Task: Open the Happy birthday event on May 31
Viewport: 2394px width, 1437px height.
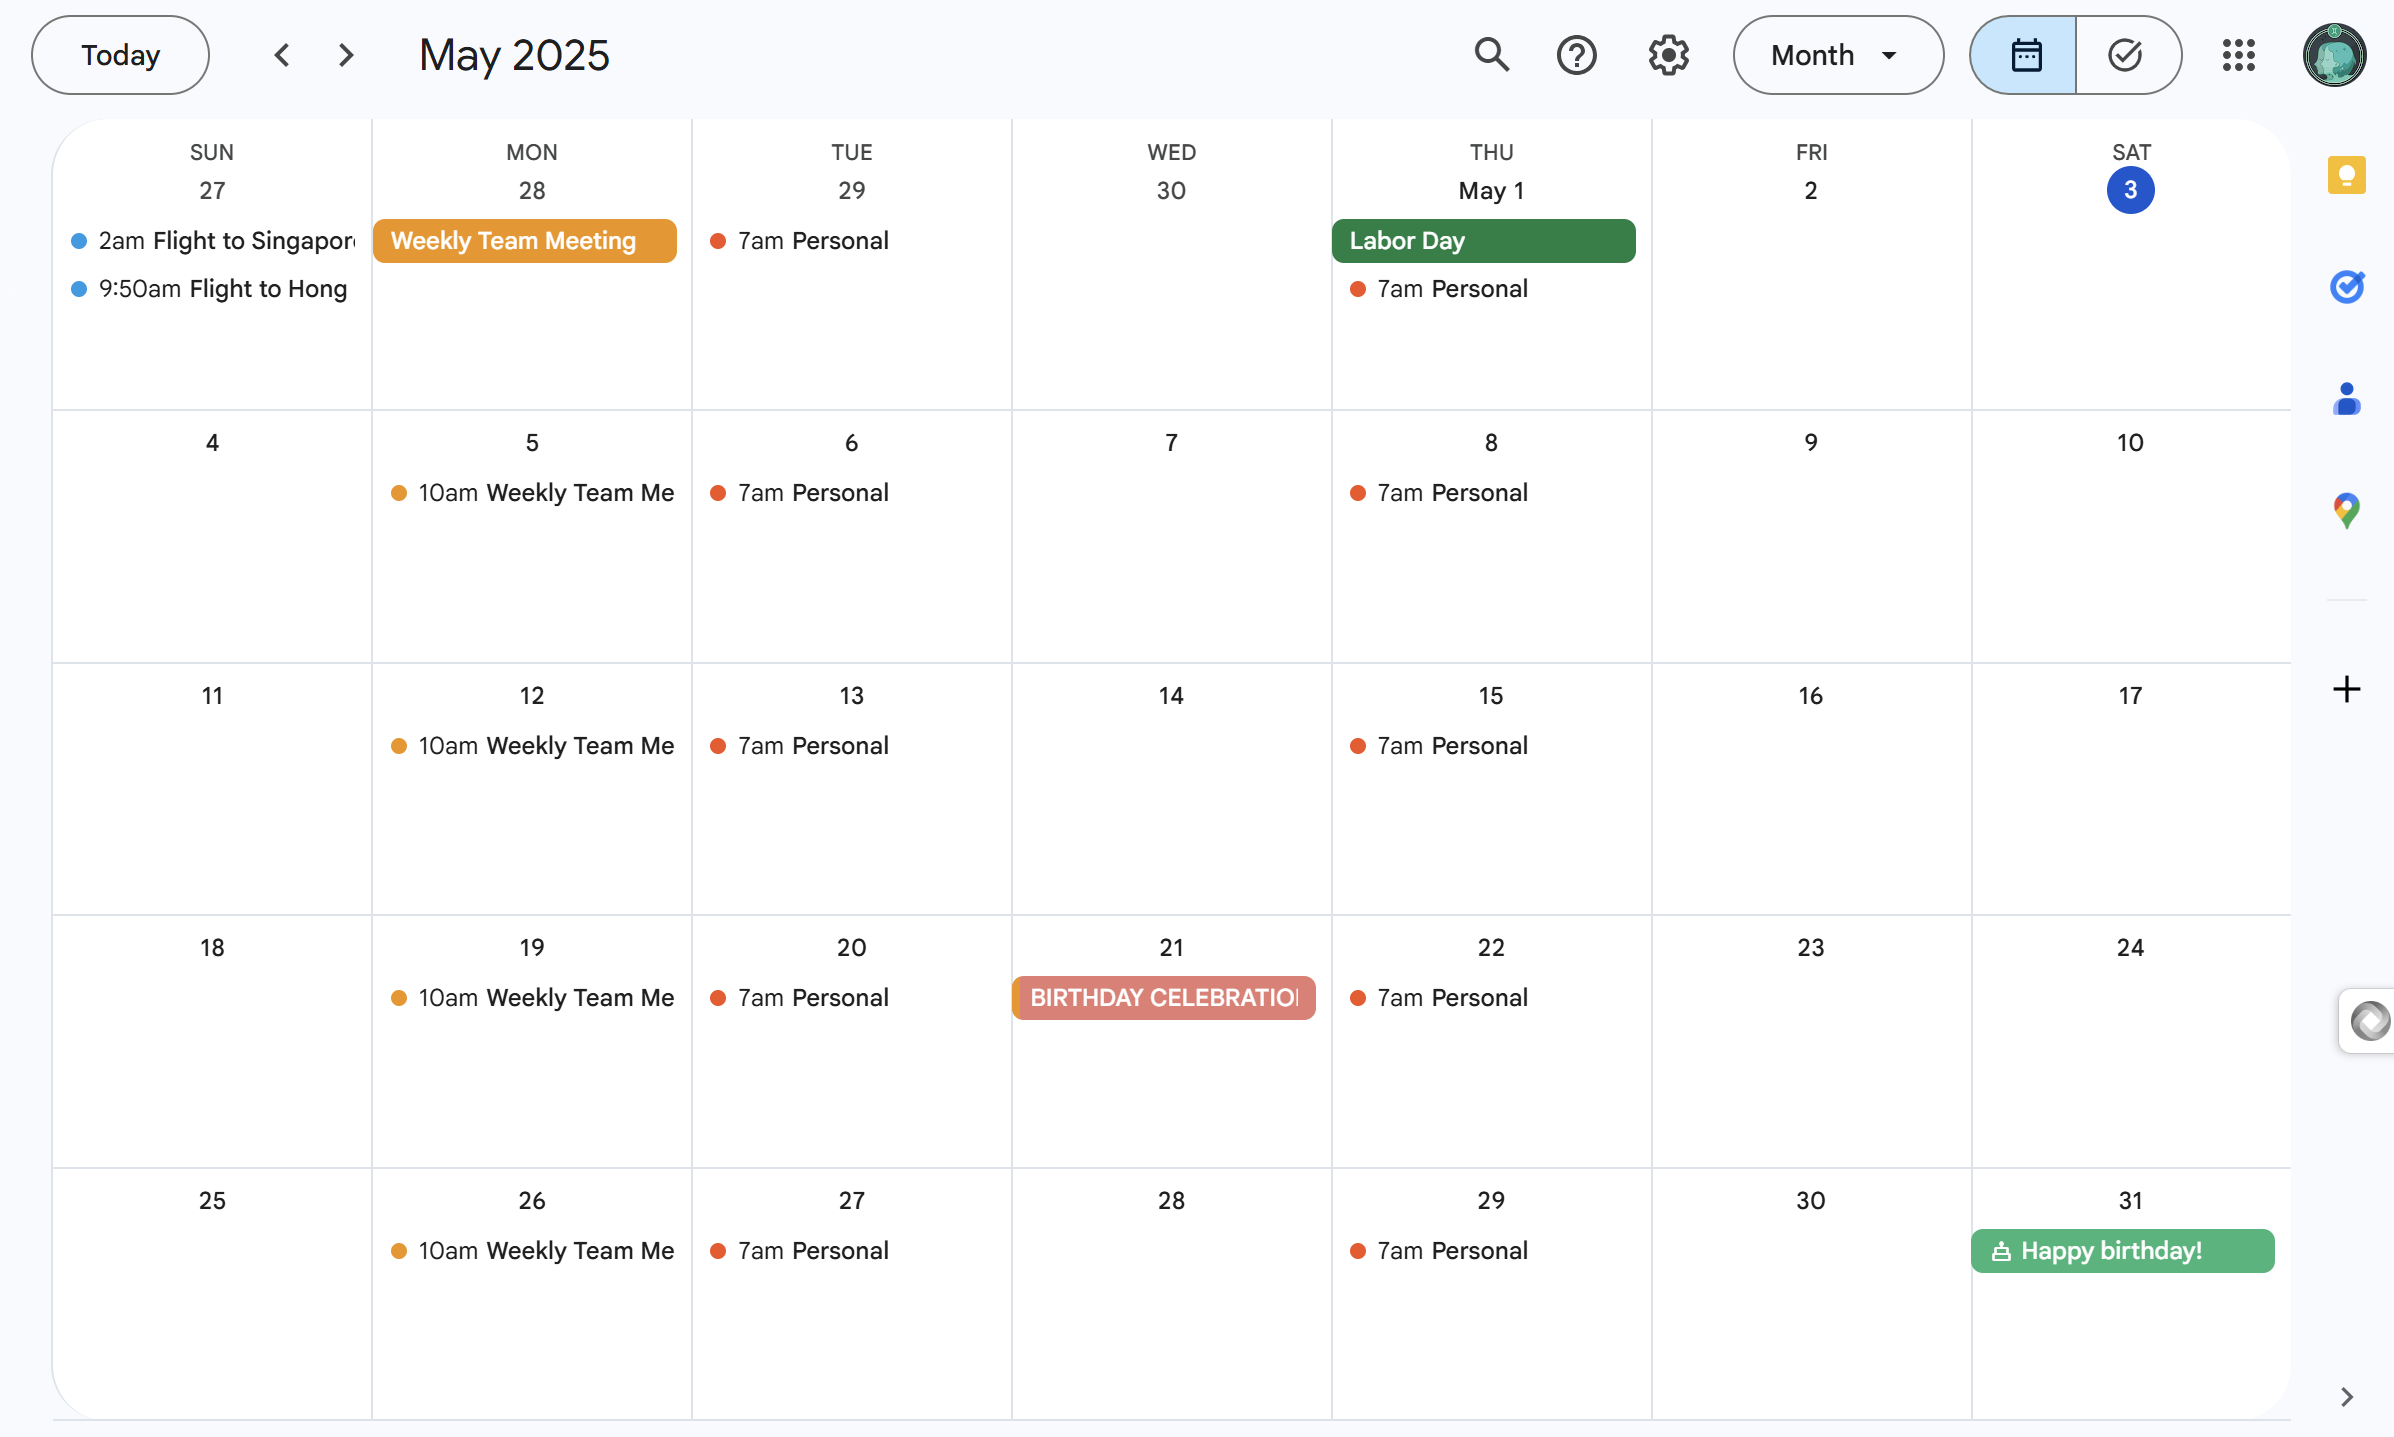Action: 2122,1251
